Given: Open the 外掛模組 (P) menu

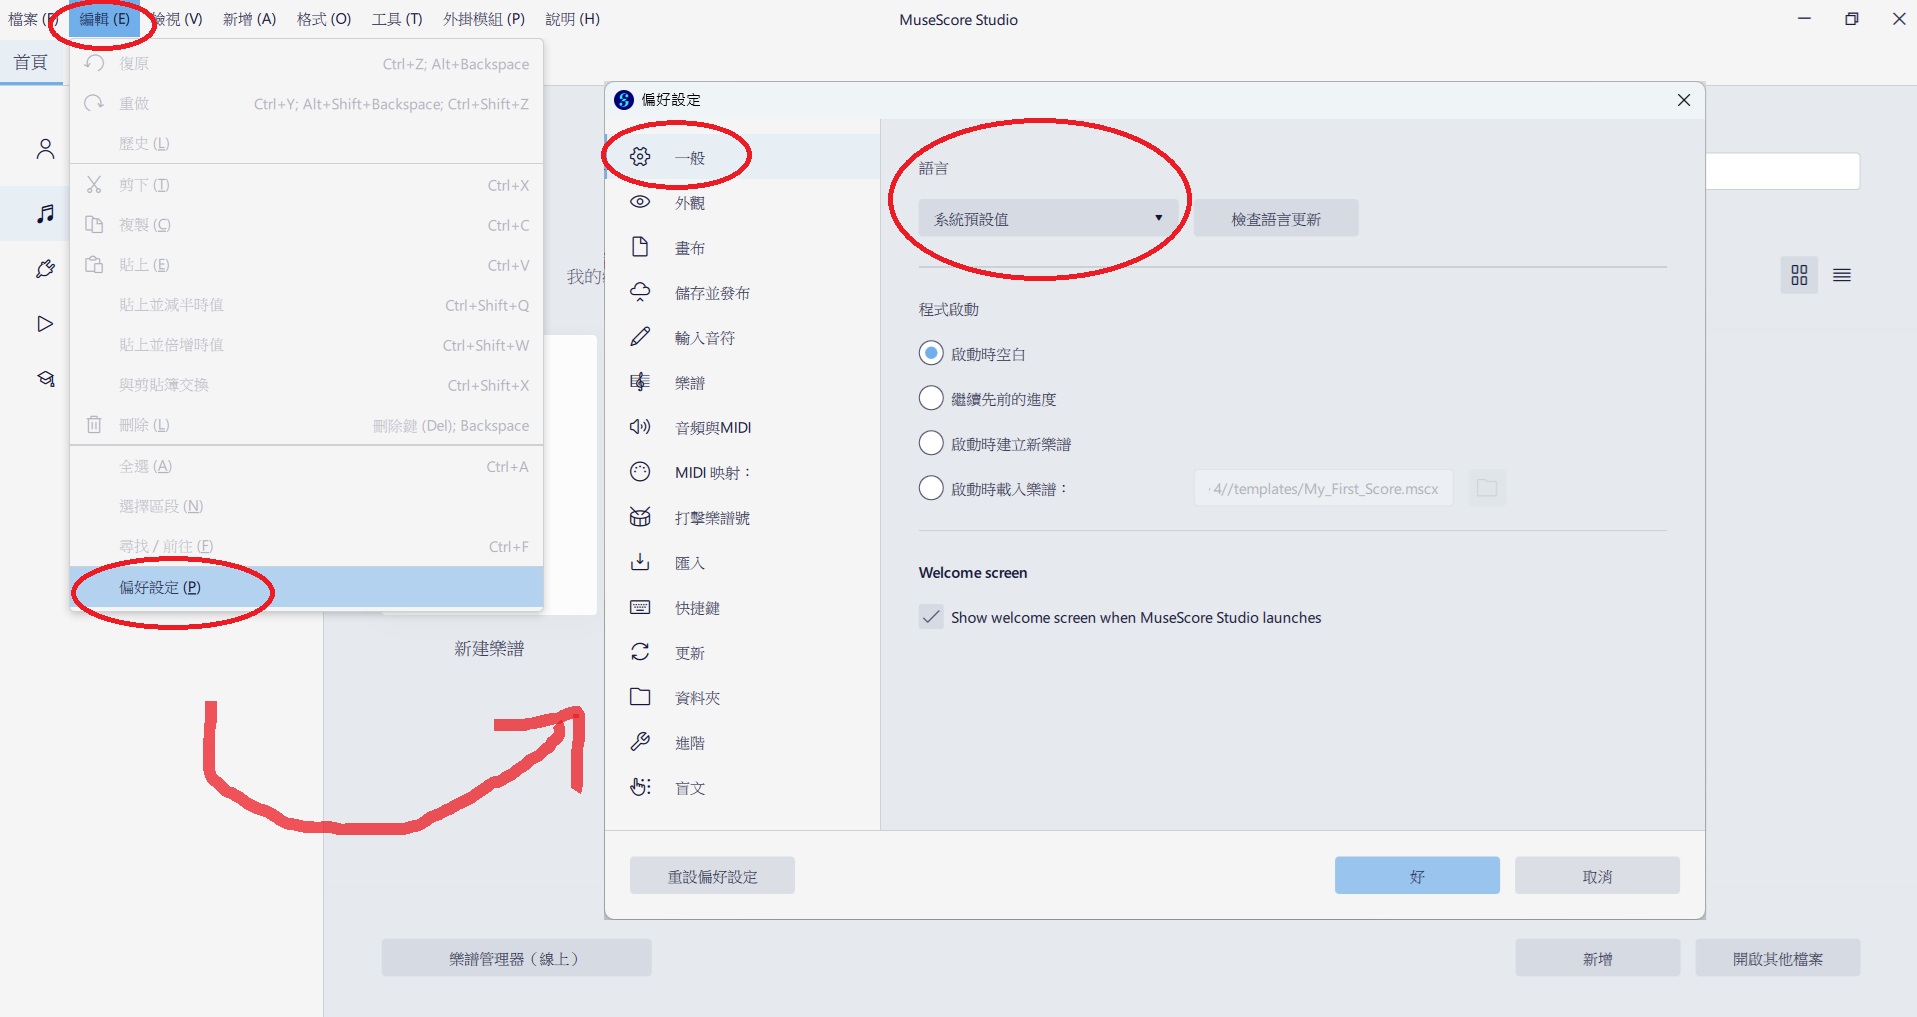Looking at the screenshot, I should pos(484,19).
